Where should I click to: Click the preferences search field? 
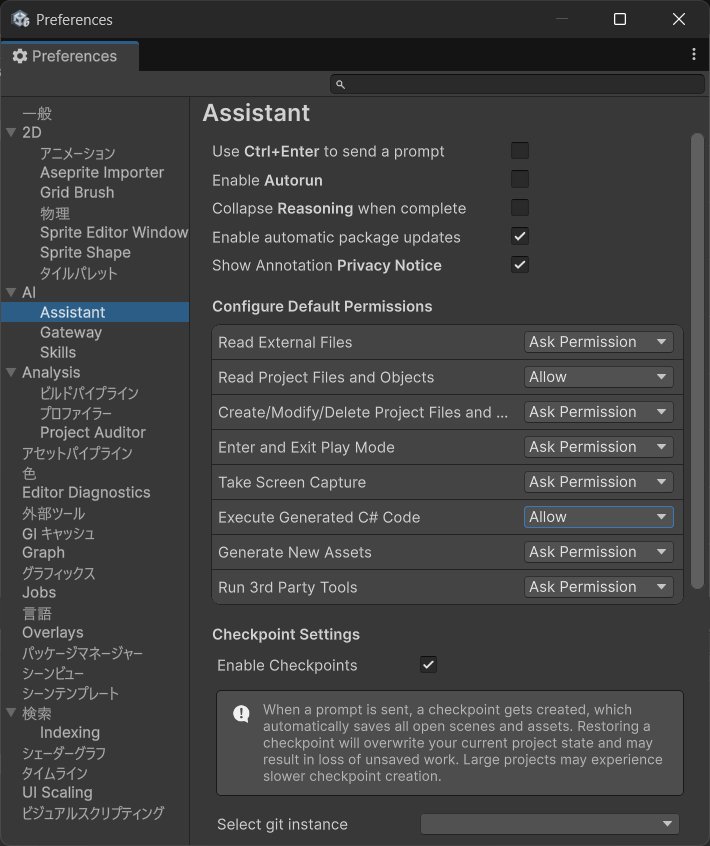point(517,84)
